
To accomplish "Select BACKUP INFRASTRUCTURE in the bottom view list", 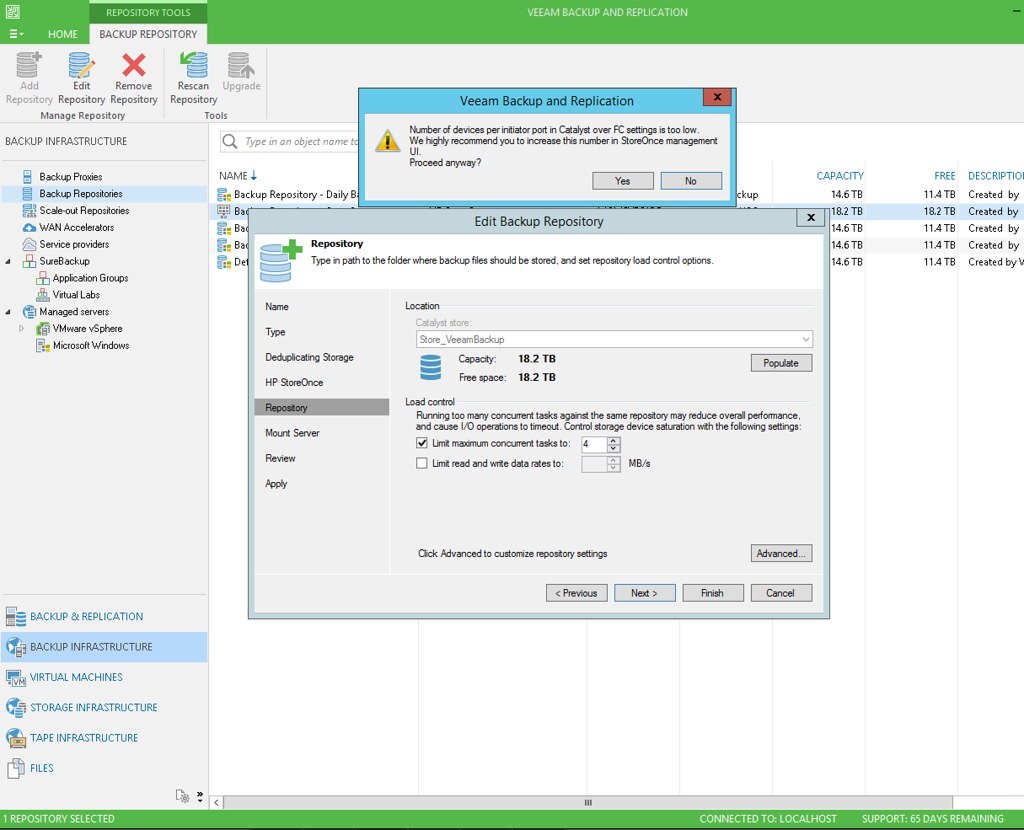I will pyautogui.click(x=104, y=646).
